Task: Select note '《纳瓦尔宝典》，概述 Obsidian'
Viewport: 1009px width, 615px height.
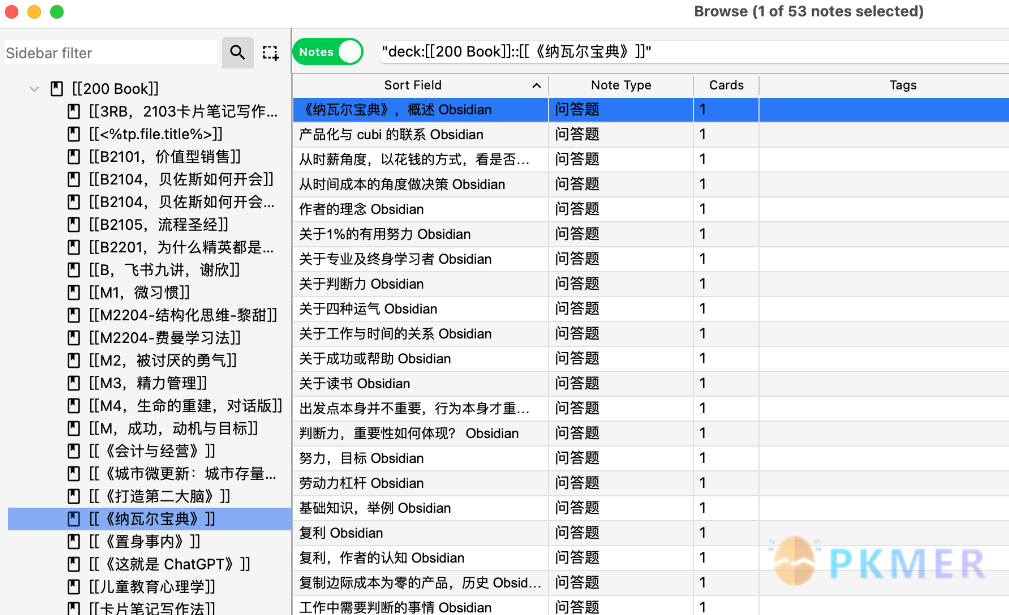Action: click(x=420, y=109)
